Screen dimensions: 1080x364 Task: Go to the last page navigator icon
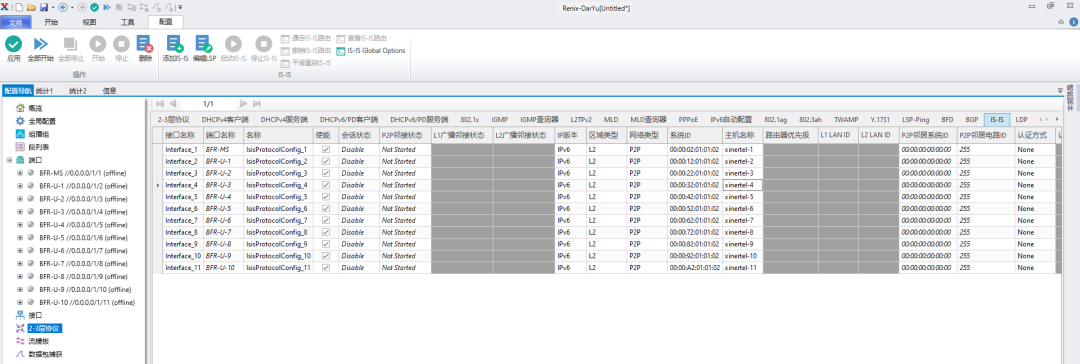click(257, 103)
